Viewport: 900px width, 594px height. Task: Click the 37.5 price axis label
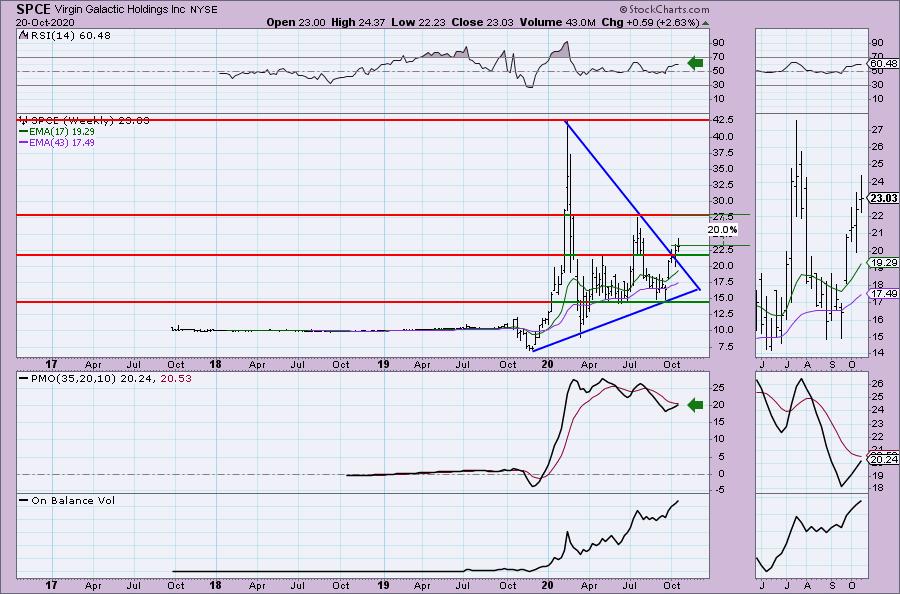click(724, 153)
